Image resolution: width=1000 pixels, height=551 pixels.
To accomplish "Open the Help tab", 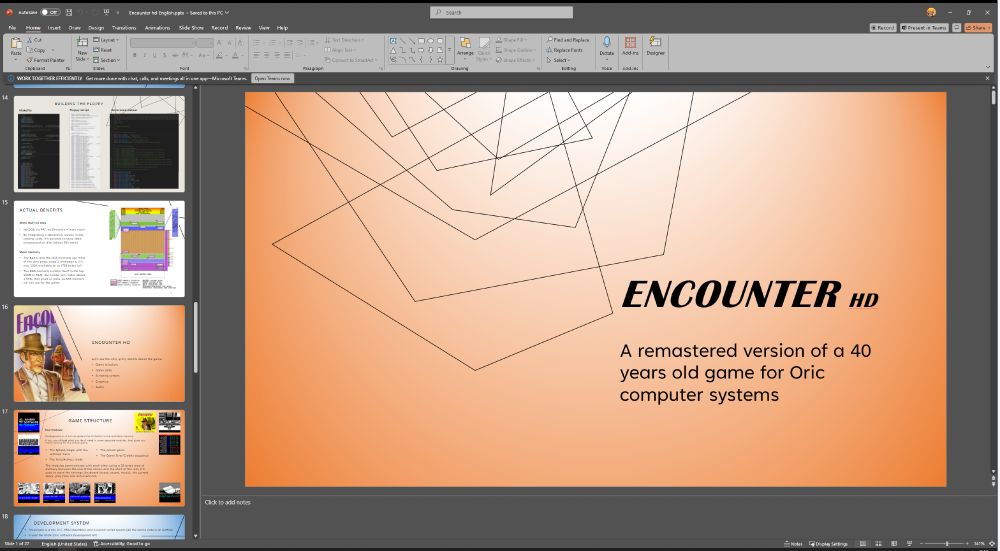I will click(x=283, y=28).
